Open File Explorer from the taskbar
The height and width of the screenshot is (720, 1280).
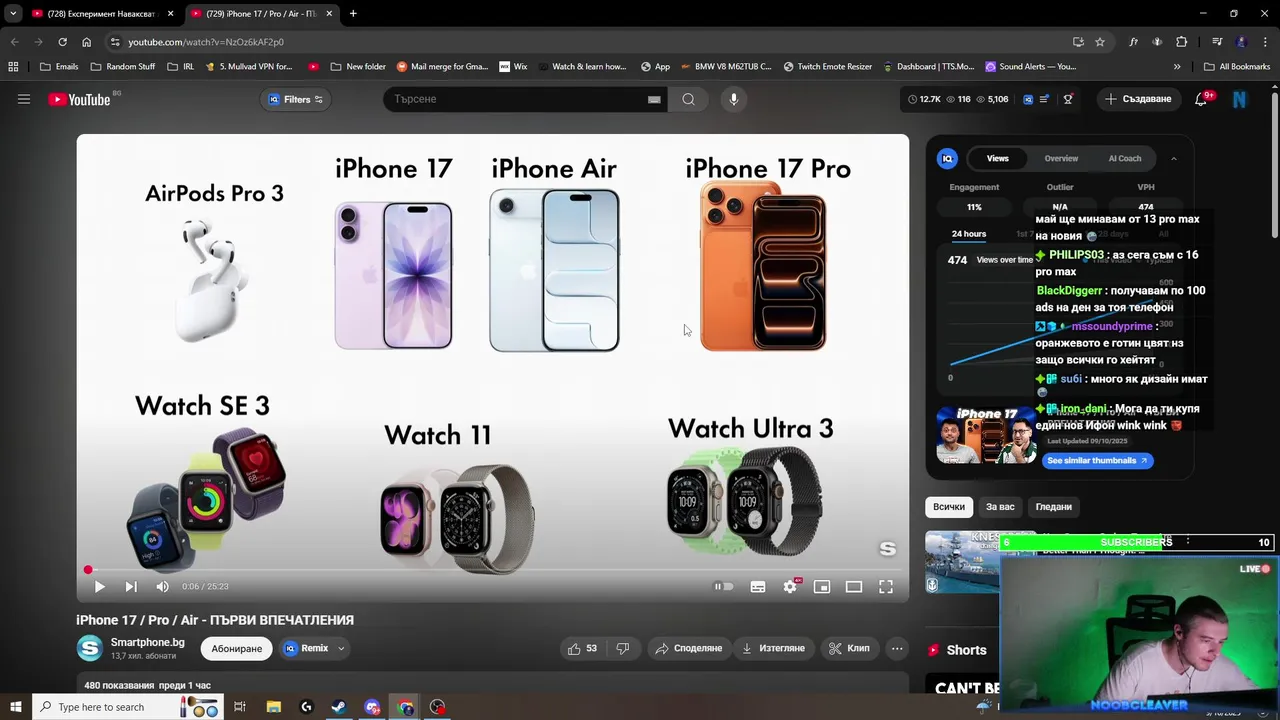click(273, 707)
